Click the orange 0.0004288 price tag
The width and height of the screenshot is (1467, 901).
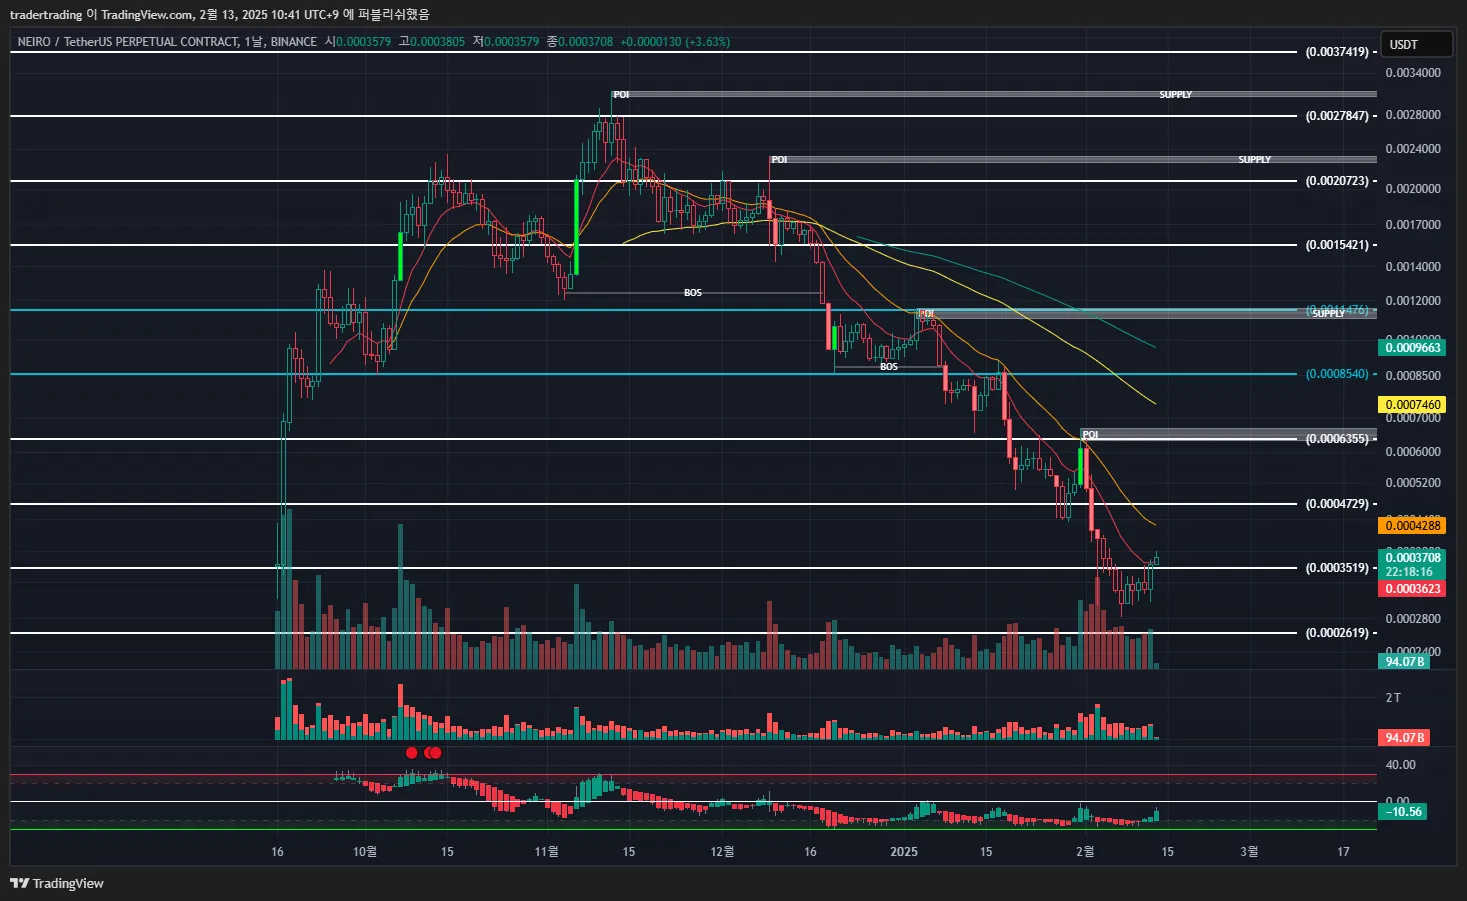(x=1412, y=526)
